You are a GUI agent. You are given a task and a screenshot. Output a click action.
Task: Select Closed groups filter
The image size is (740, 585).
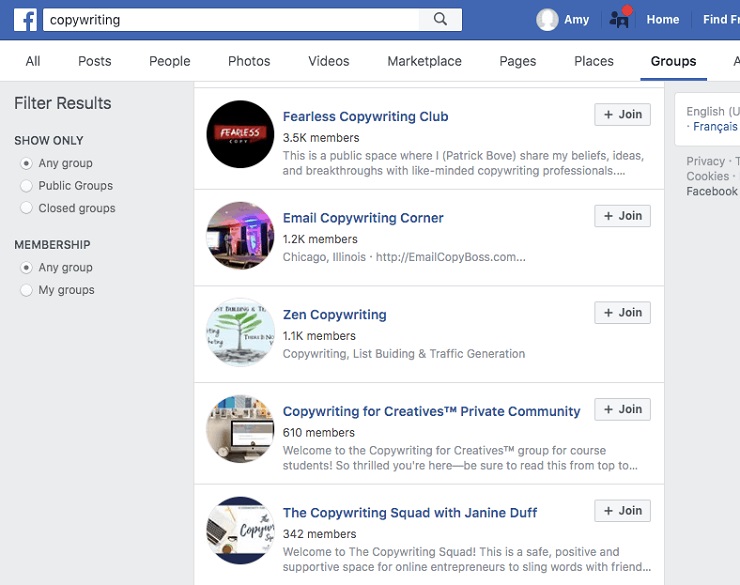point(26,208)
